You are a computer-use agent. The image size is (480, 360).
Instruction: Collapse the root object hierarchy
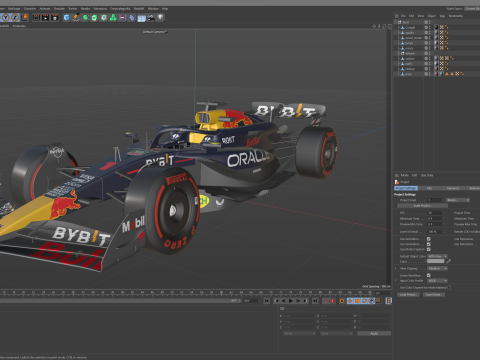click(x=396, y=22)
